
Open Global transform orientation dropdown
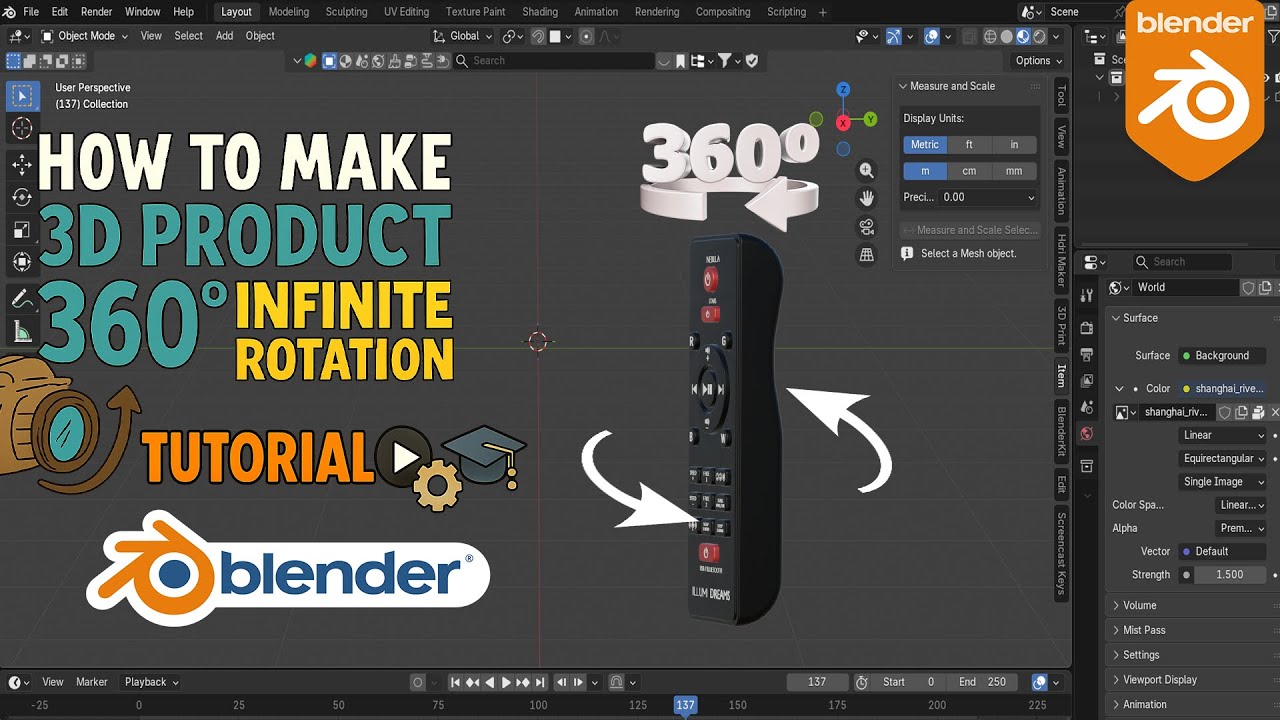point(462,36)
